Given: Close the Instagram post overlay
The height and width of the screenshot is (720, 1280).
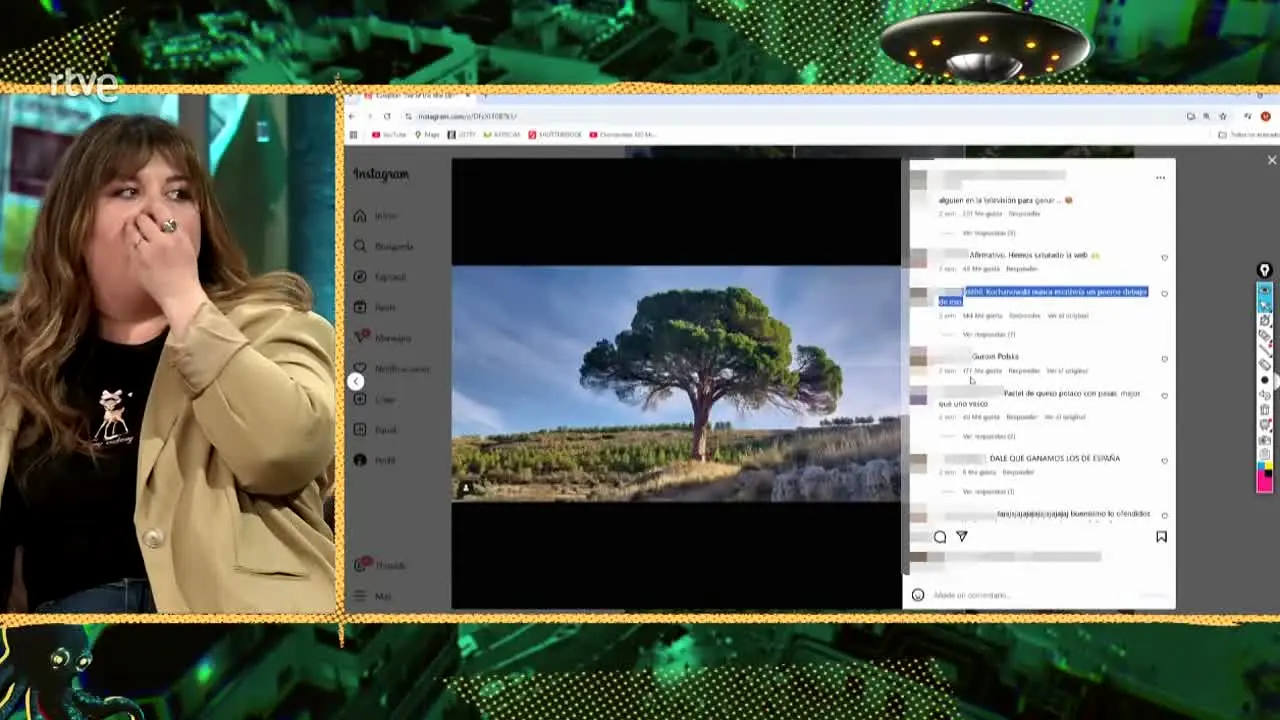Looking at the screenshot, I should [x=1272, y=160].
